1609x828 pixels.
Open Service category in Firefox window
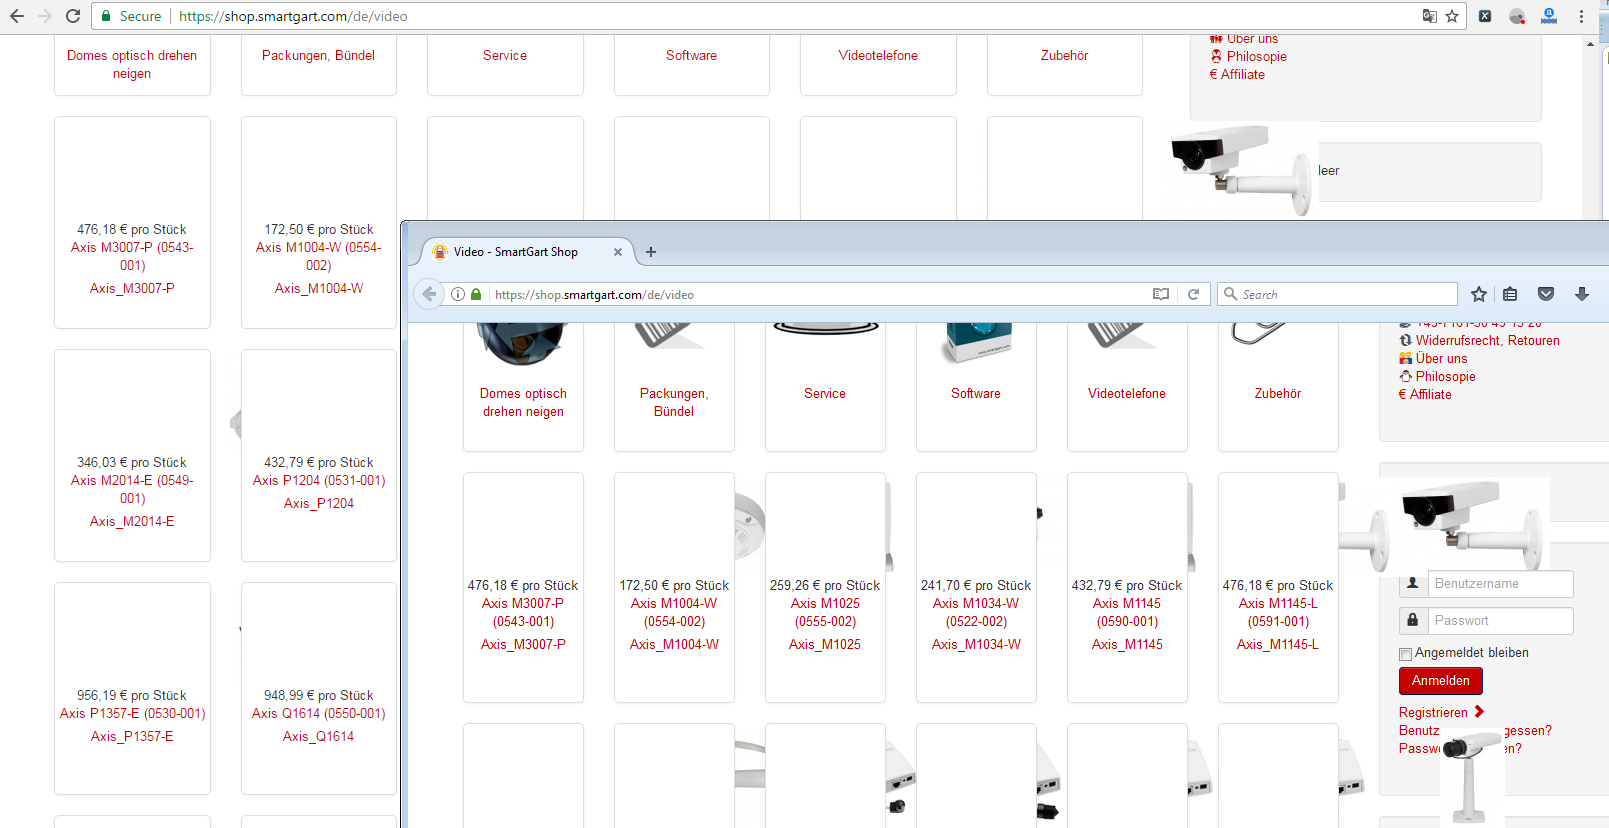pyautogui.click(x=825, y=394)
